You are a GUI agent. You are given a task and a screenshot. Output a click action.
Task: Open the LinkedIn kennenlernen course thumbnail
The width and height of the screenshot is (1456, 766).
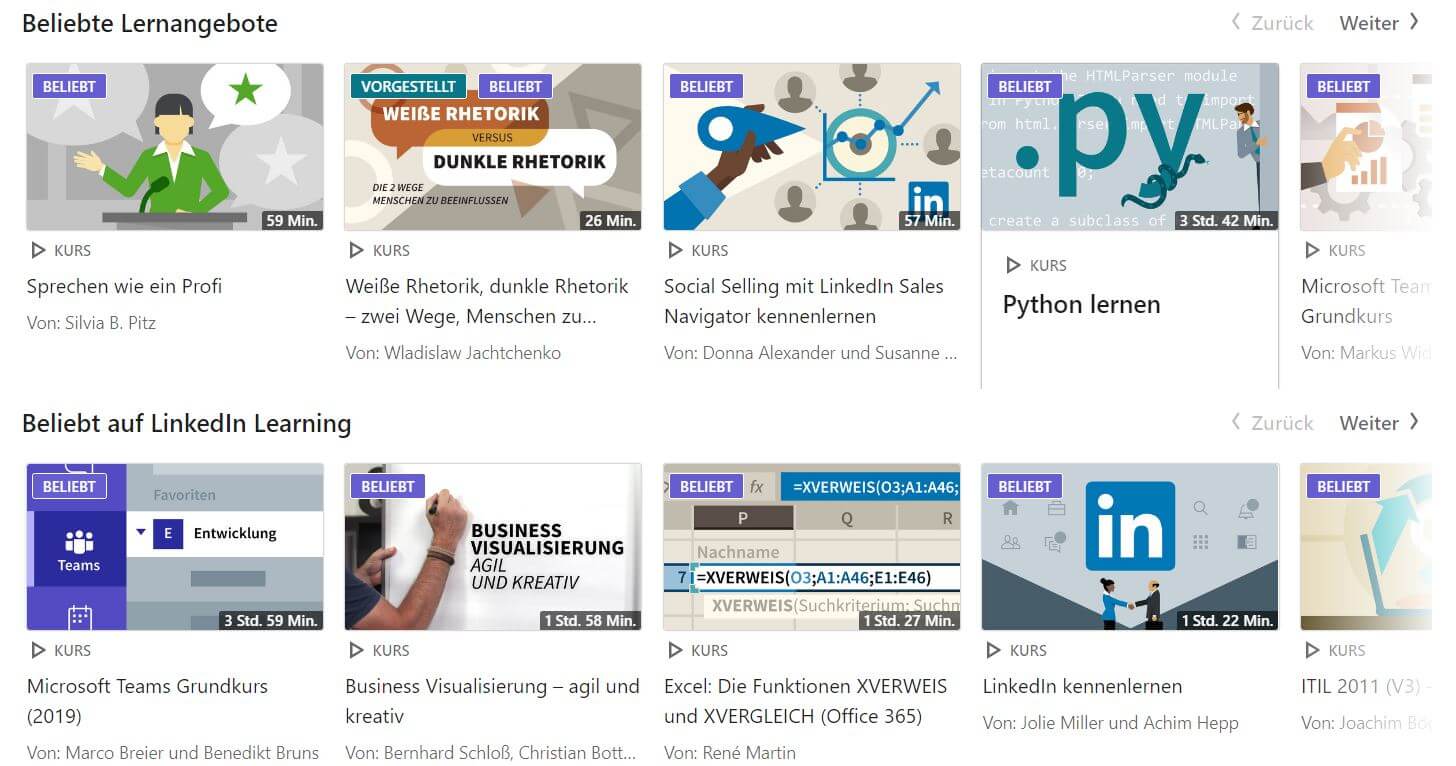[1130, 547]
